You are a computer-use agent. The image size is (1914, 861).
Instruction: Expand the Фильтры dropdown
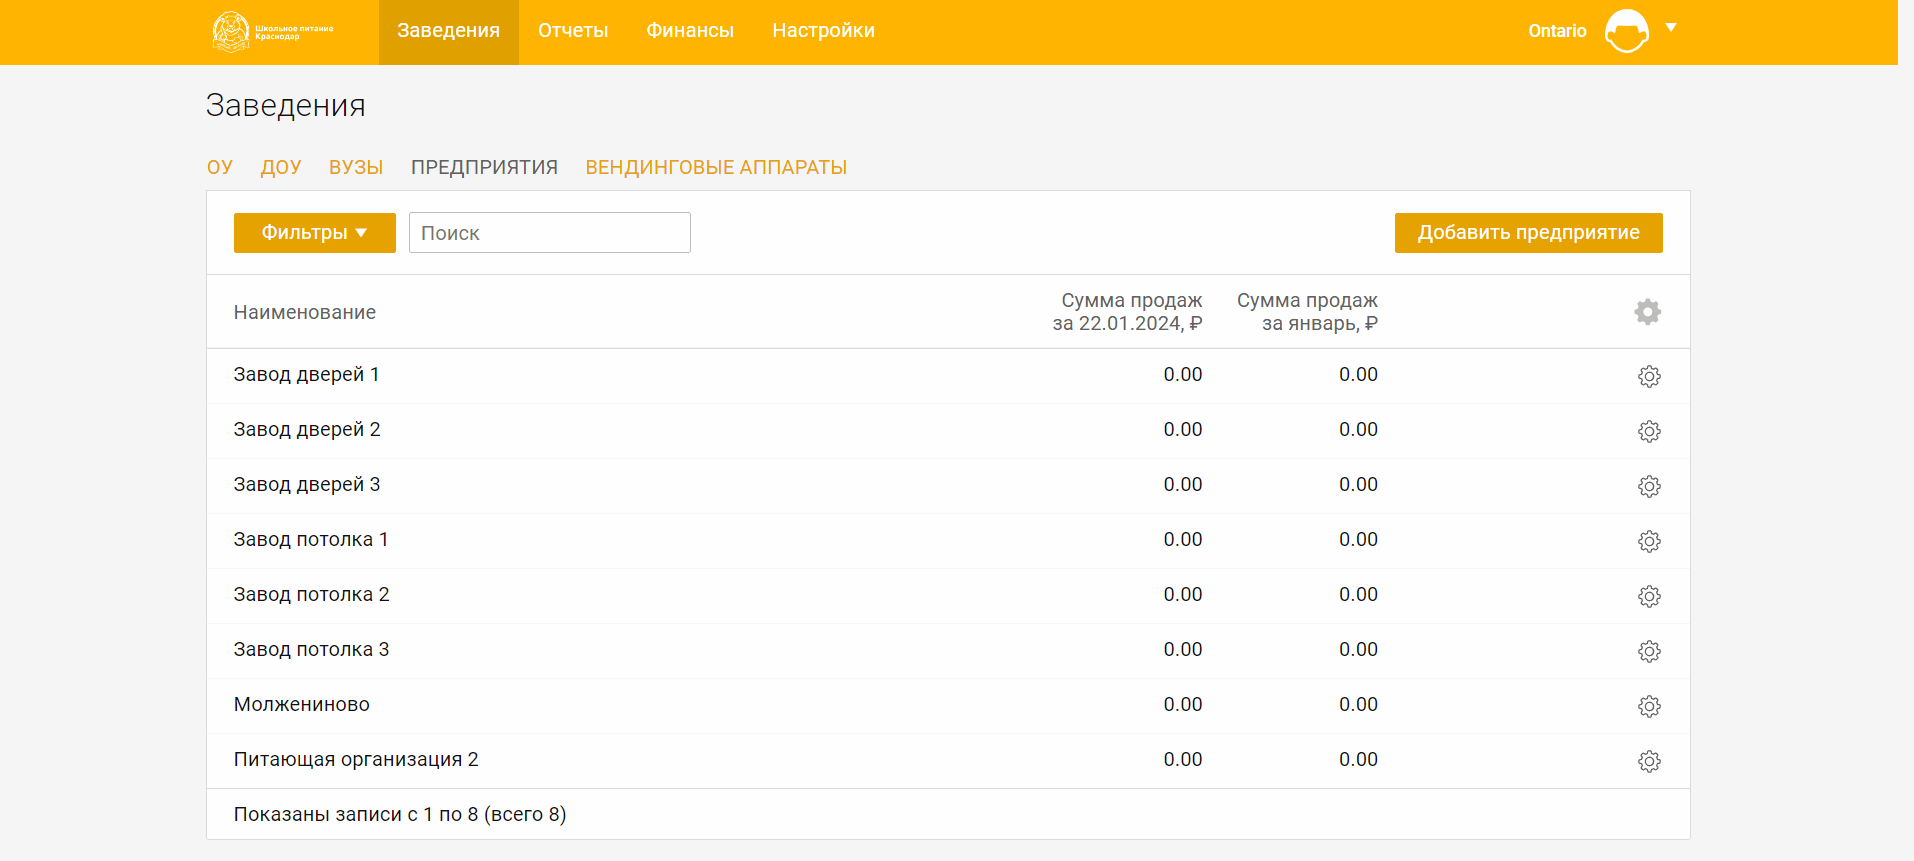click(314, 233)
